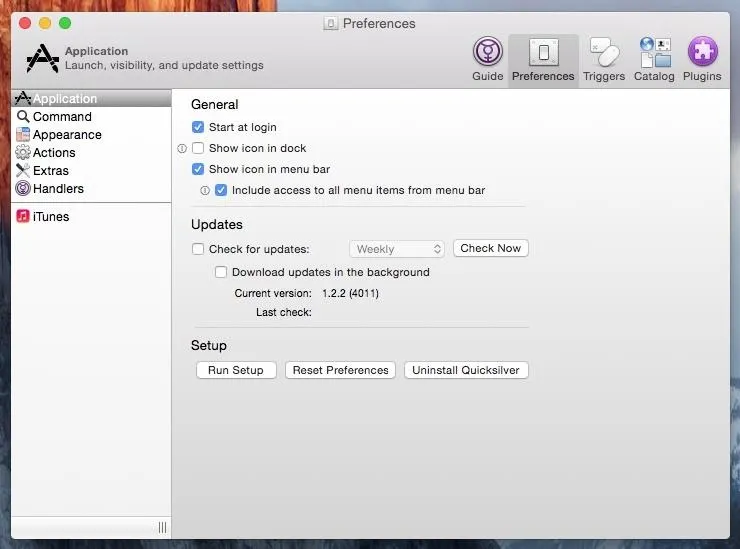Click the Run Setup button
The width and height of the screenshot is (740, 549).
[236, 370]
